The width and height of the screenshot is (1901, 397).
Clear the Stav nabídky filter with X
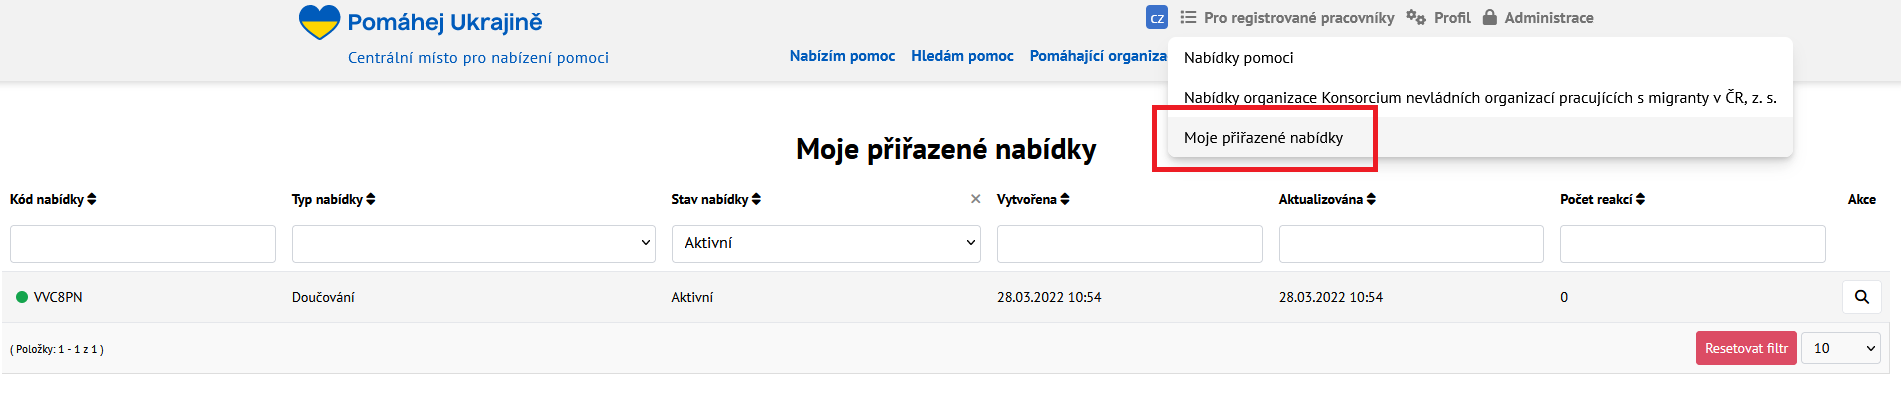(x=975, y=200)
